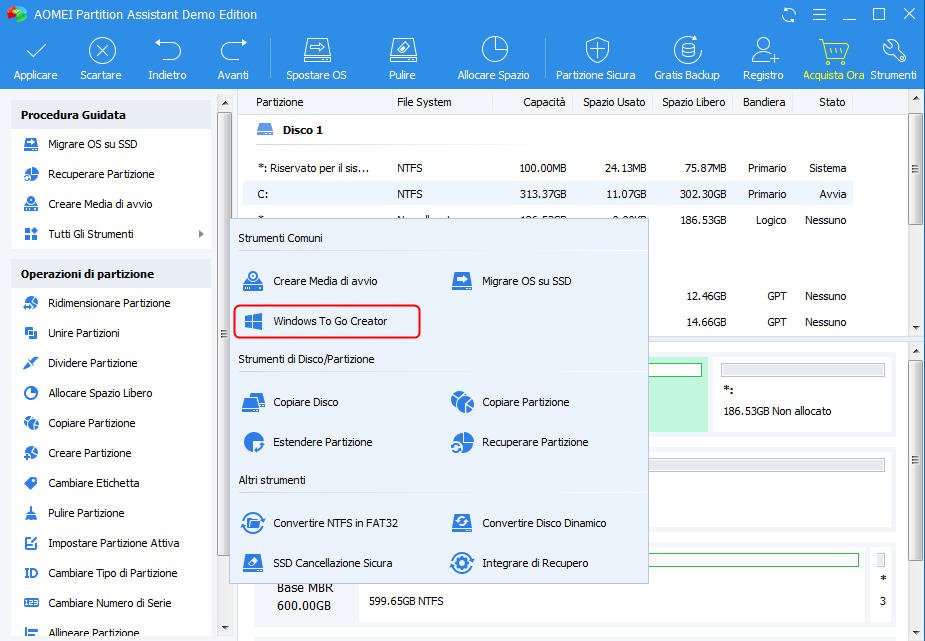Select SSD Cancellazione Sicura

[317, 563]
